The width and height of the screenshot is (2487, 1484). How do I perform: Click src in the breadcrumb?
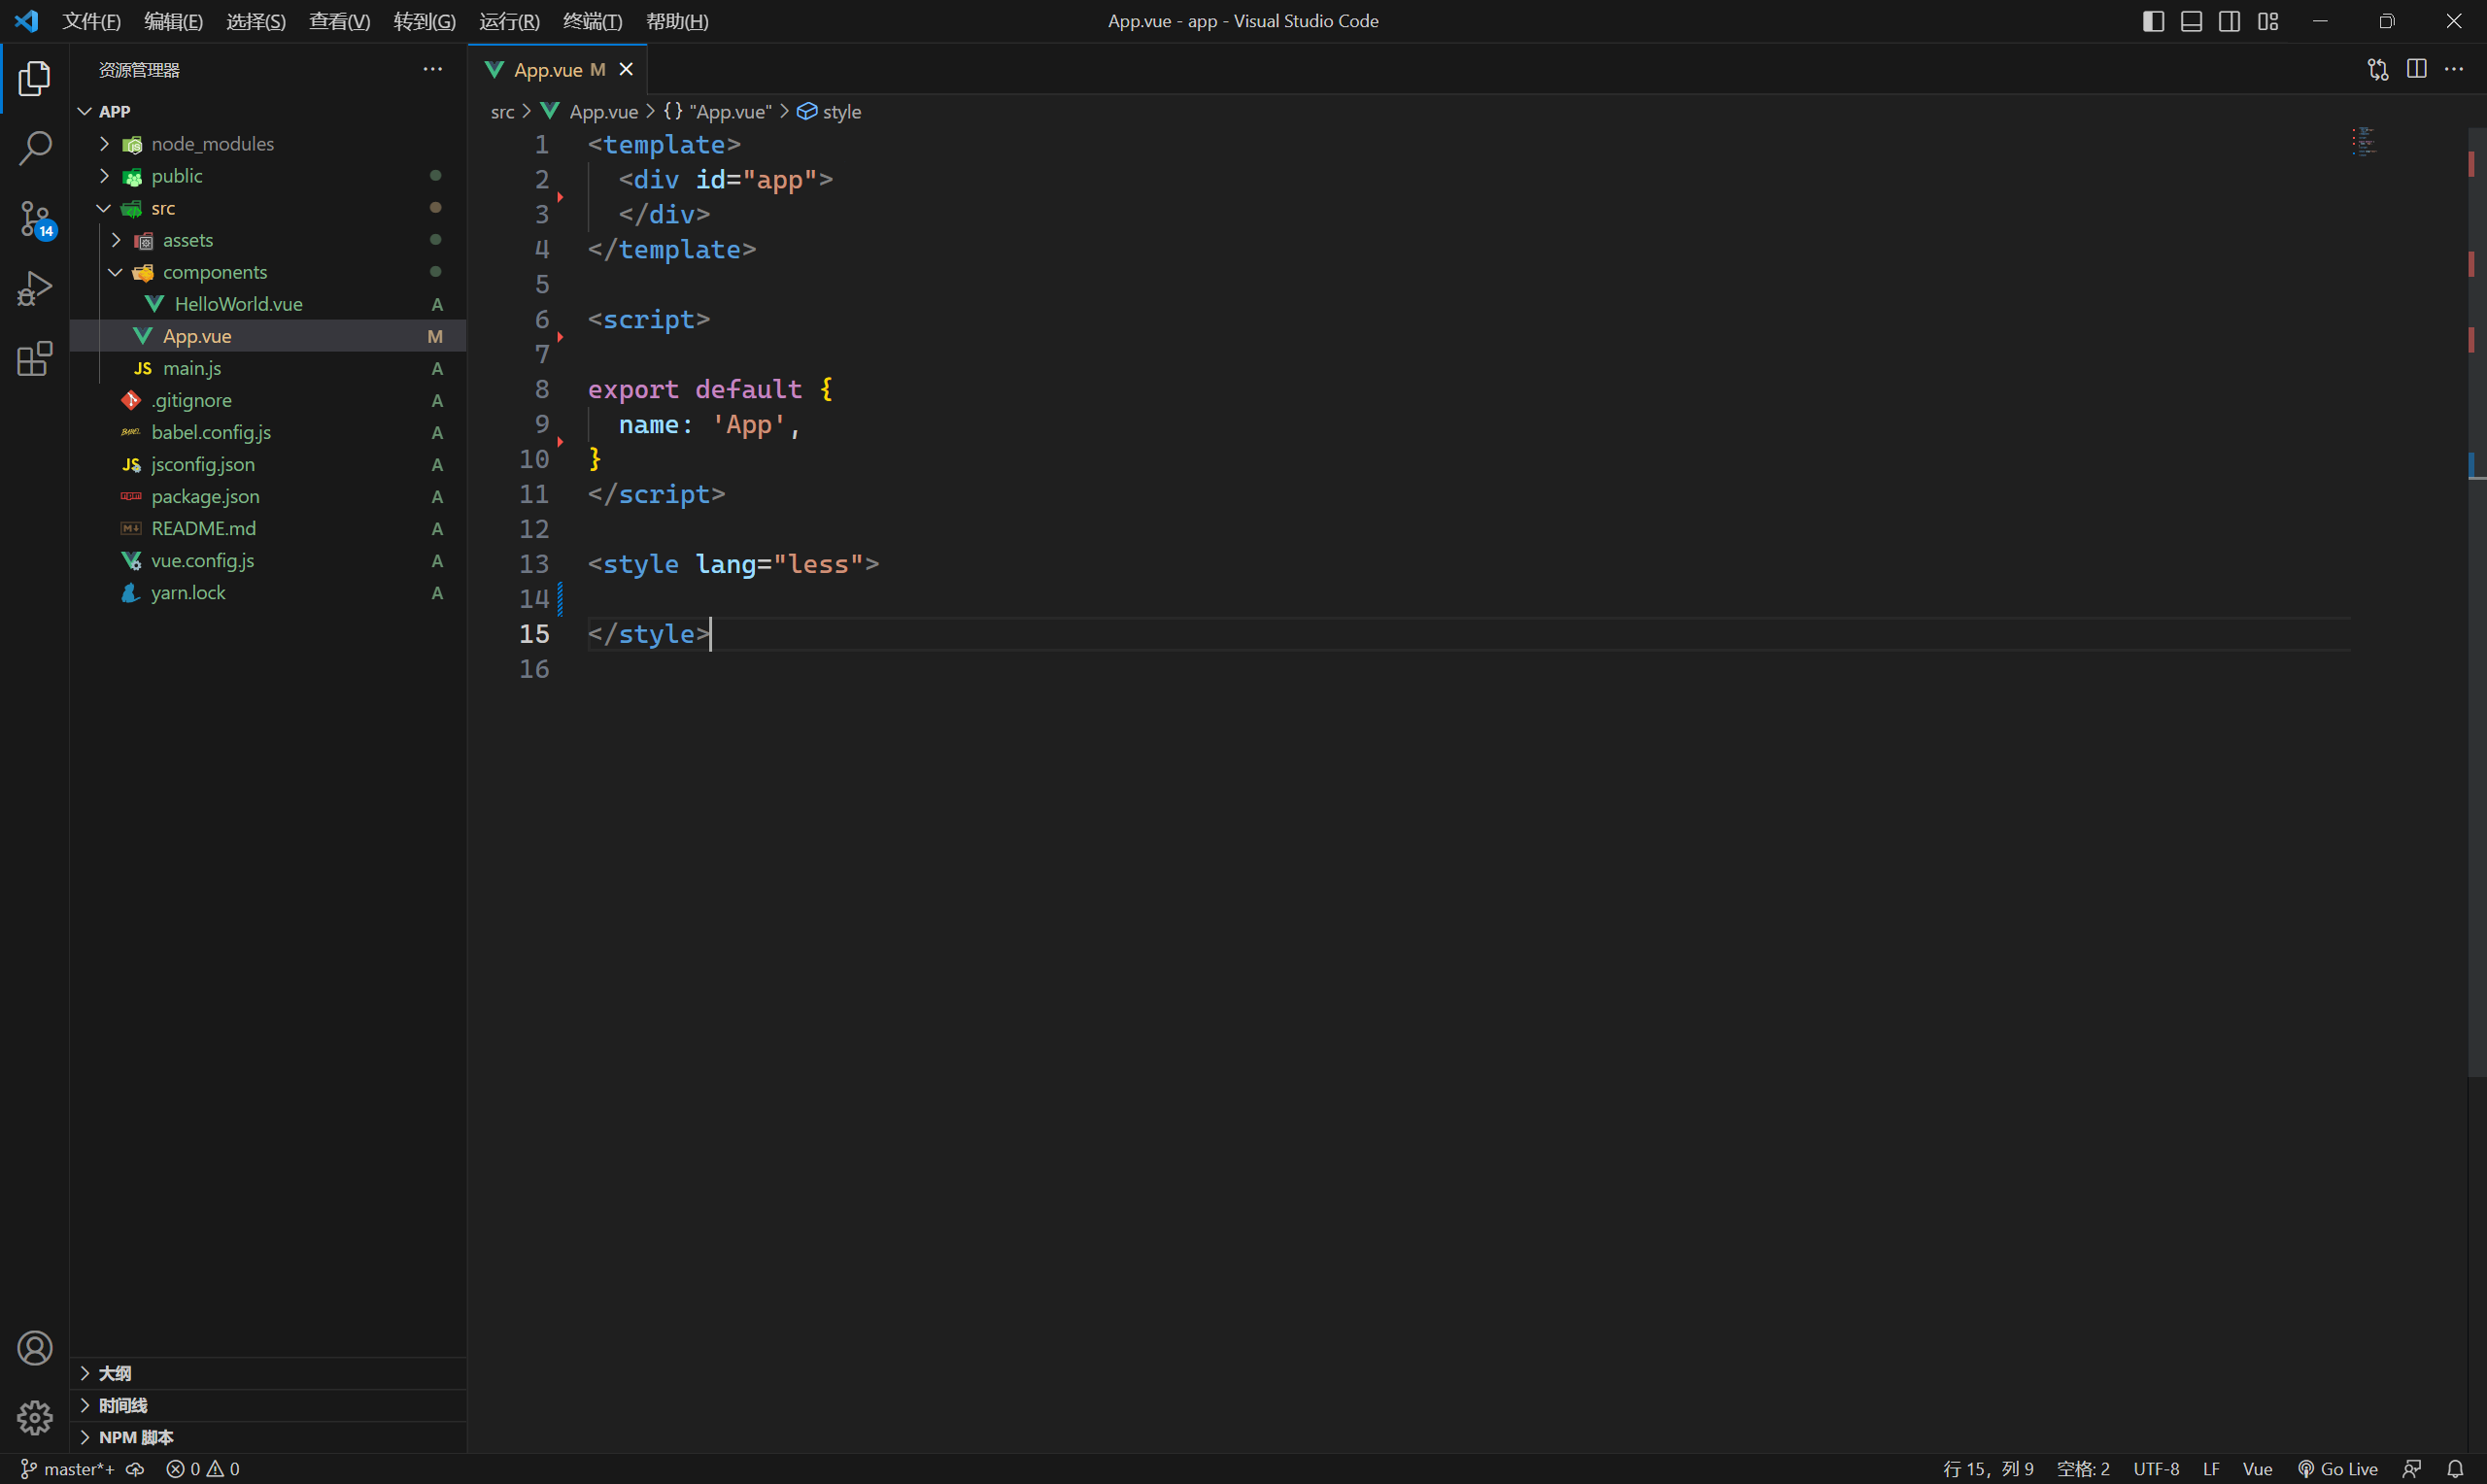(x=502, y=112)
